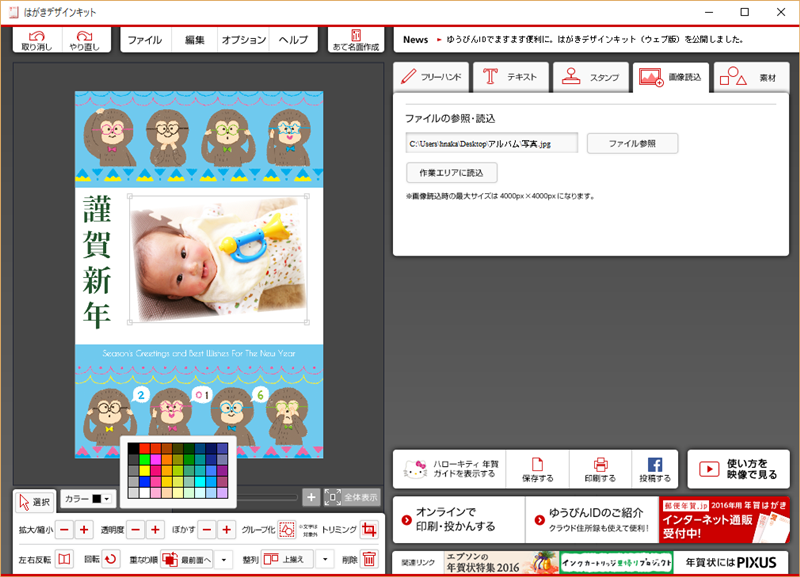Activate the 選択 selection tool

point(35,501)
